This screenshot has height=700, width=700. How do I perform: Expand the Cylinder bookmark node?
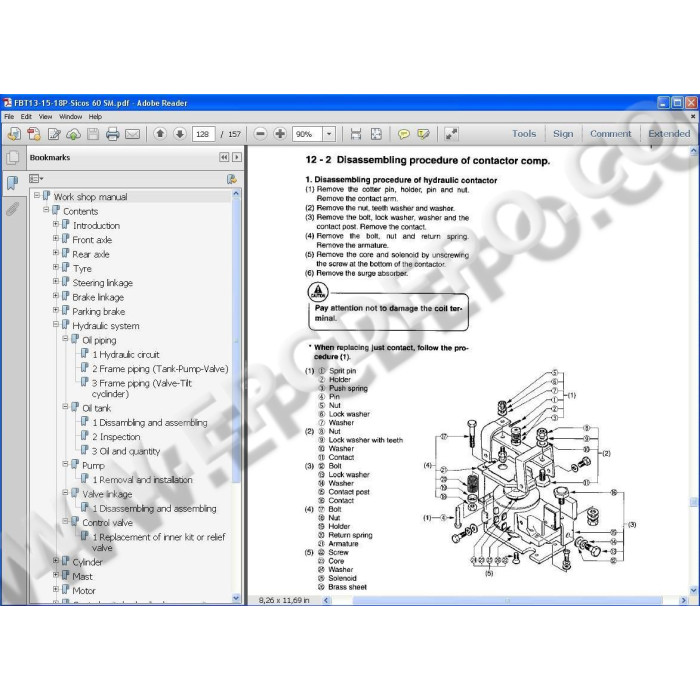pos(56,560)
